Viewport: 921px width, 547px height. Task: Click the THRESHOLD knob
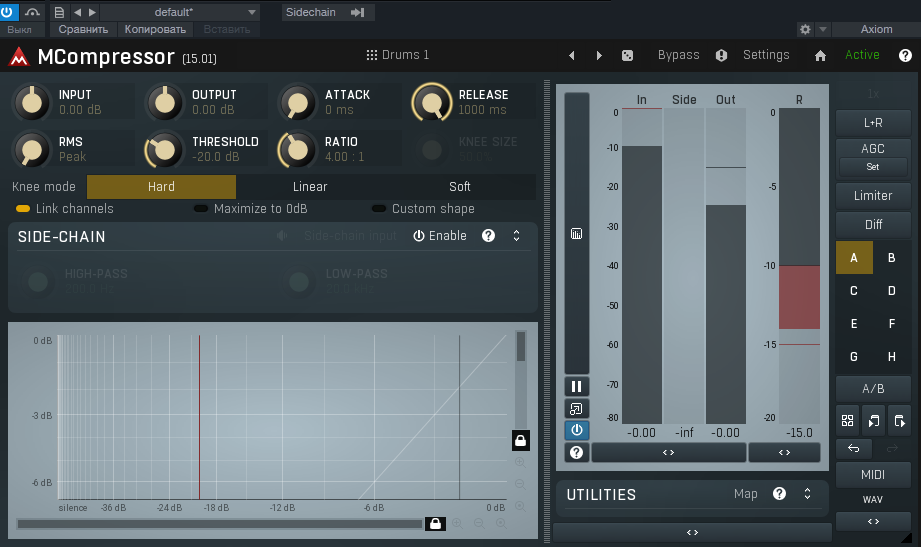164,149
